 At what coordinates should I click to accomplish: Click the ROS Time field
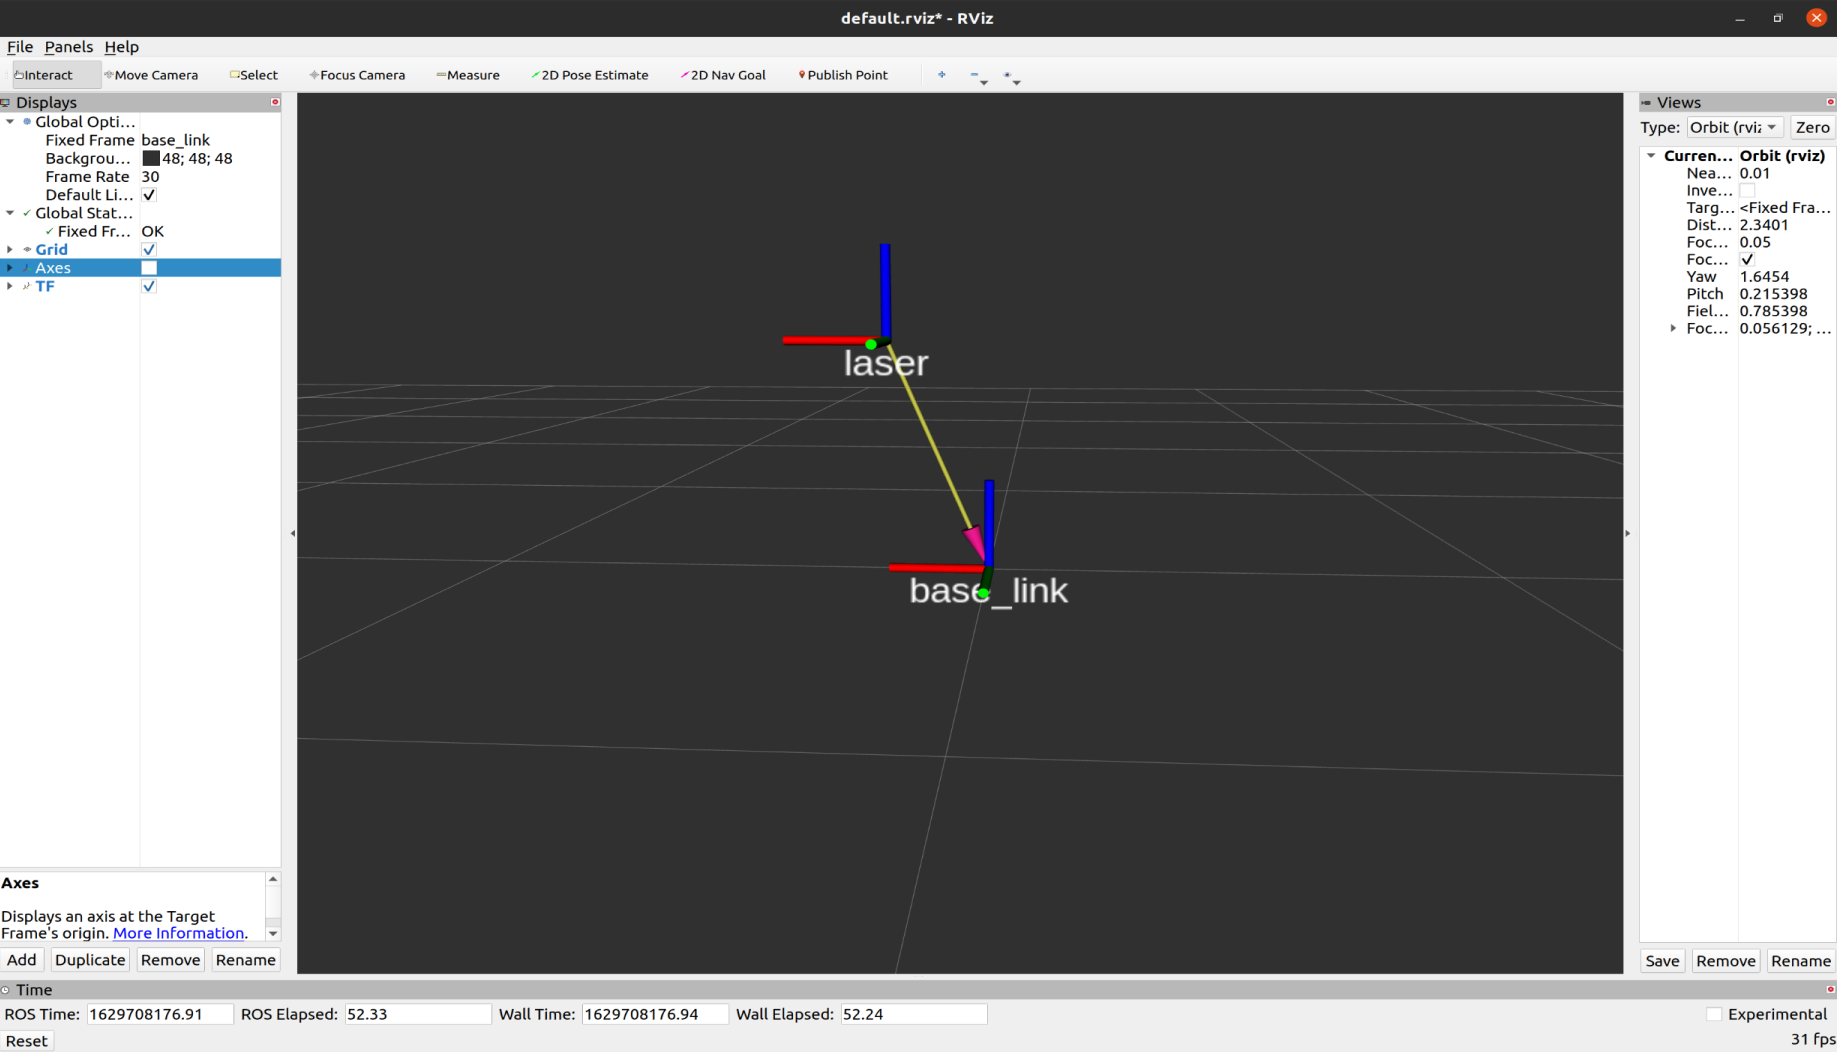point(160,1014)
